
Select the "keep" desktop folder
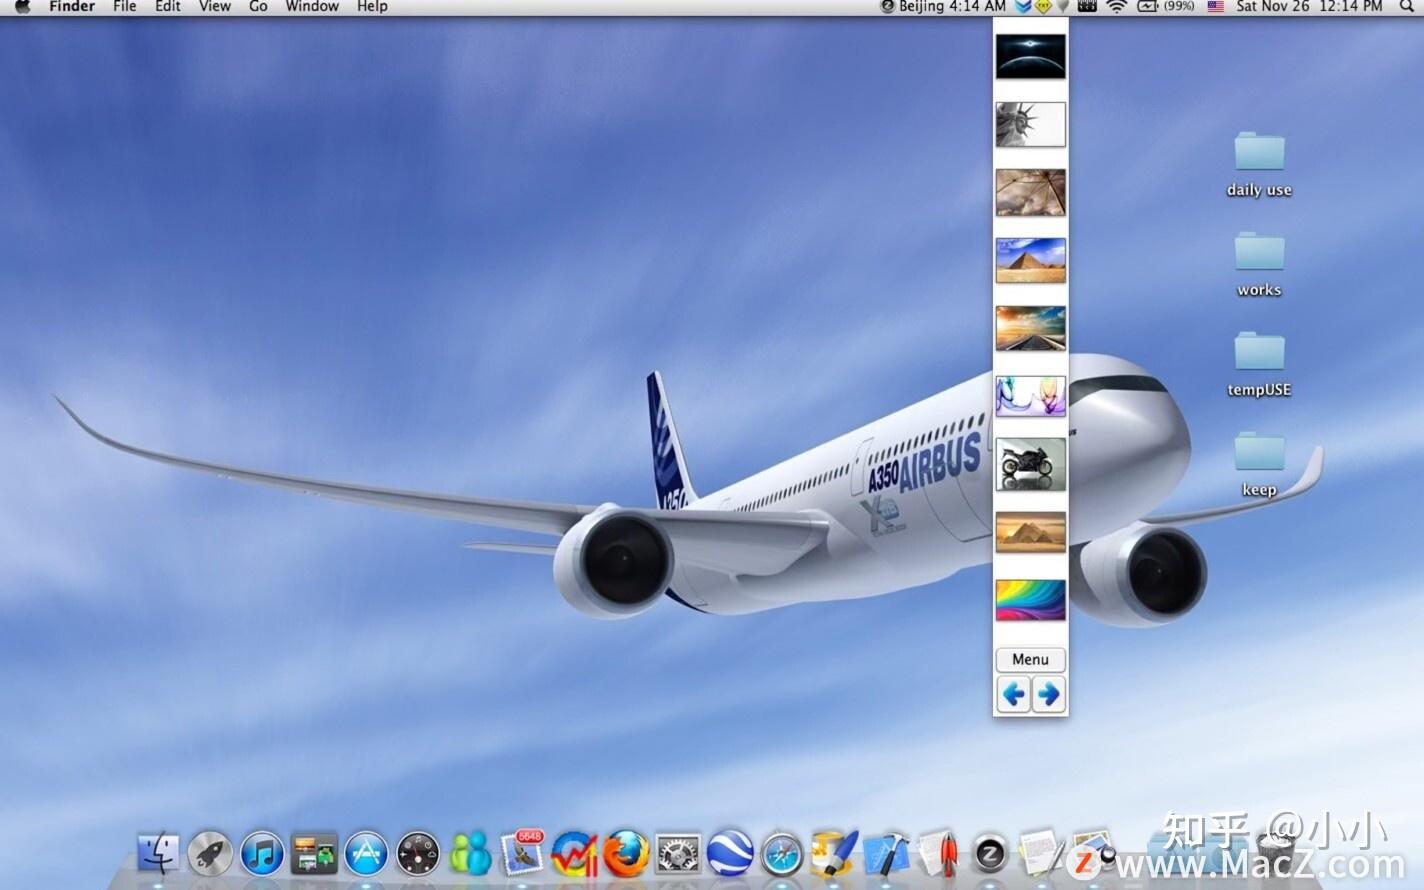tap(1259, 464)
